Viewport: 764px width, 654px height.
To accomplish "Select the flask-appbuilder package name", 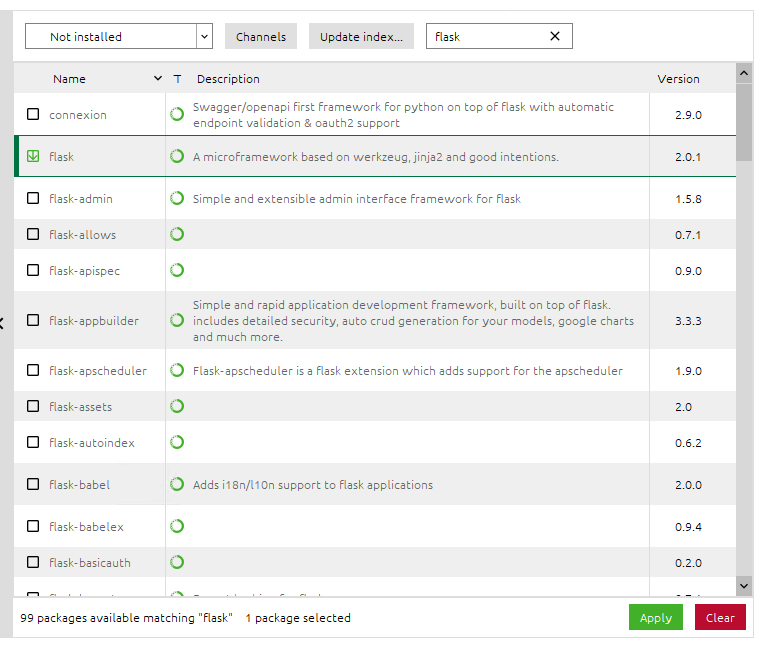I will click(x=94, y=321).
